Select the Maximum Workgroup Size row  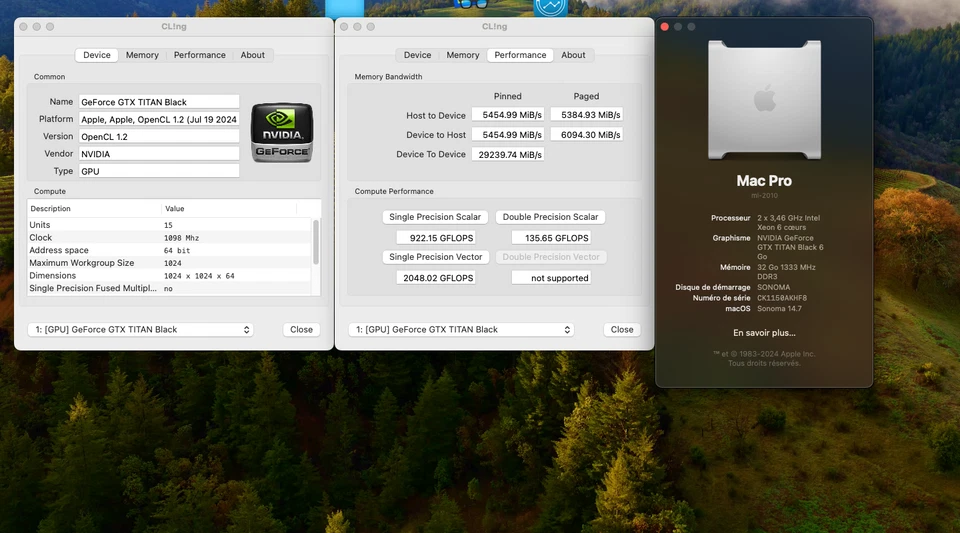[170, 263]
